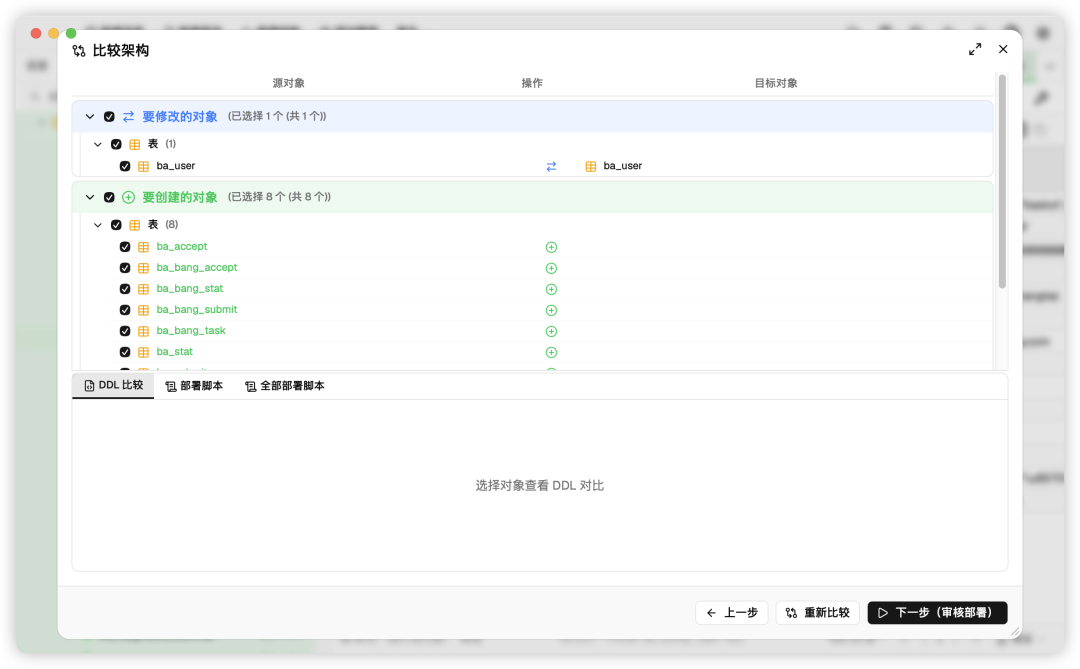This screenshot has width=1080, height=669.
Task: Click the blue modify arrows icon beside 要修改的对象
Action: (x=129, y=116)
